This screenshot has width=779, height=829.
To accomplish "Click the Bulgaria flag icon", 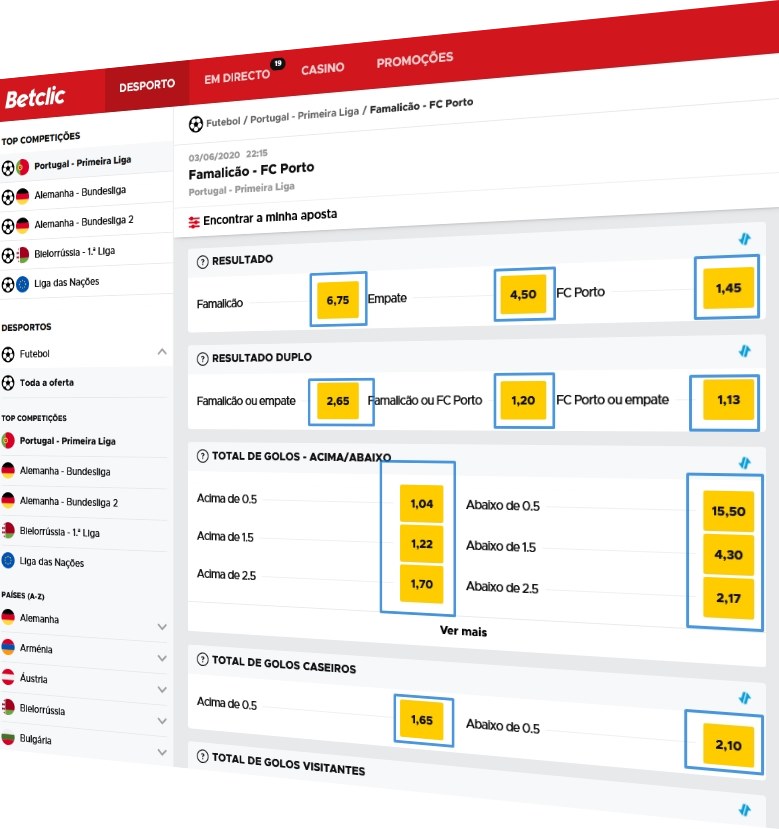I will click(x=8, y=736).
